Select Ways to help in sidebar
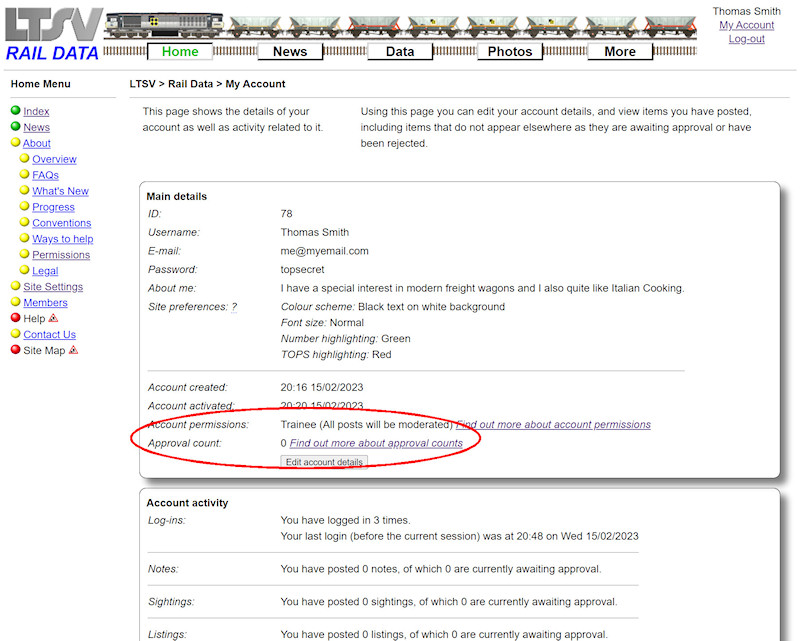 (x=62, y=239)
